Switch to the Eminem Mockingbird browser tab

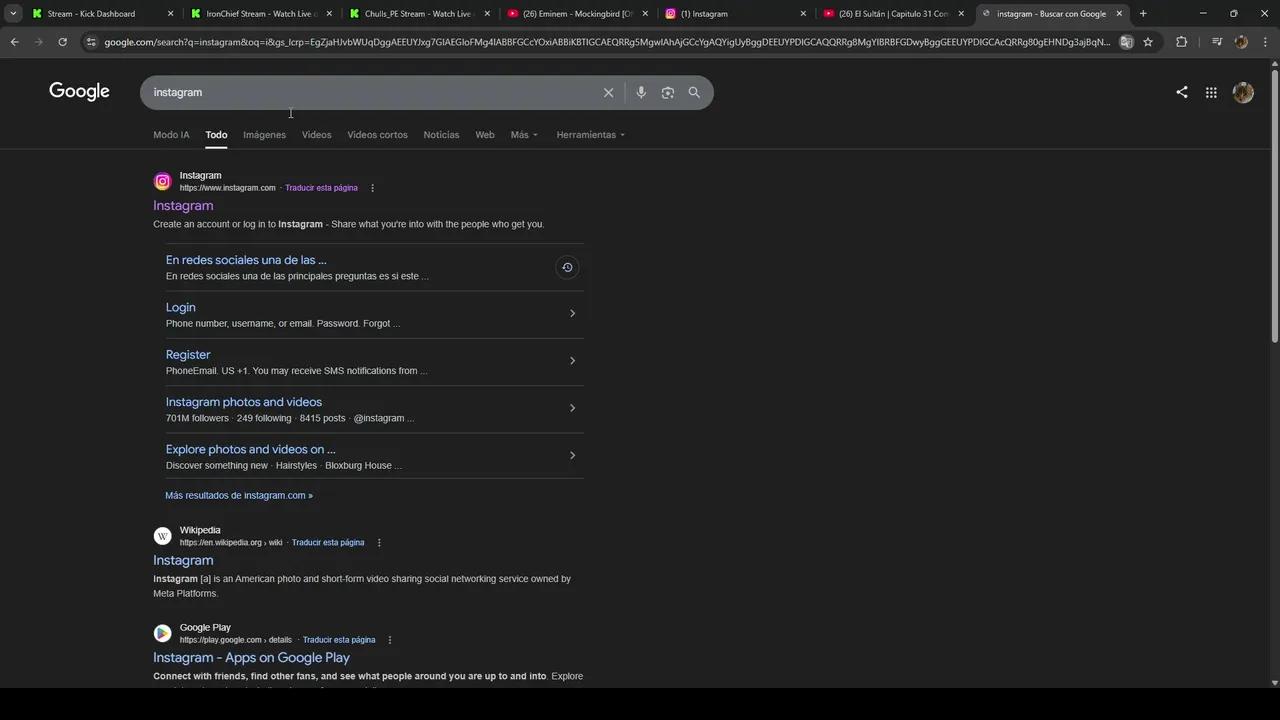(x=577, y=14)
